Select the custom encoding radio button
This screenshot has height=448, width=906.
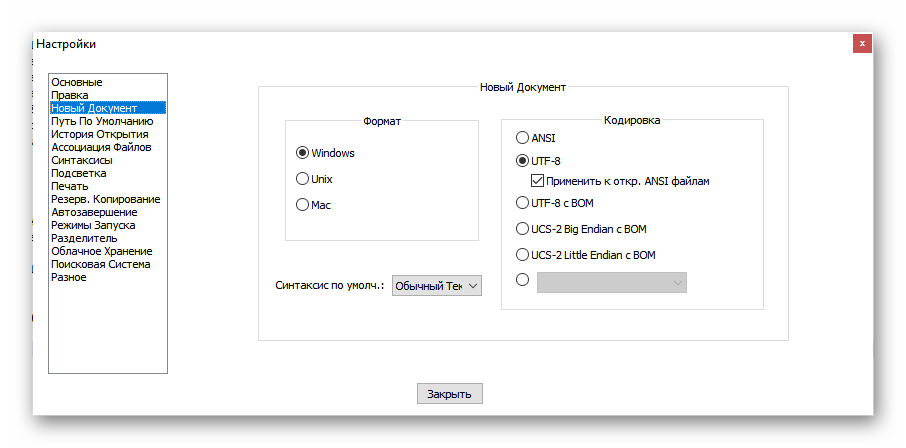(522, 281)
